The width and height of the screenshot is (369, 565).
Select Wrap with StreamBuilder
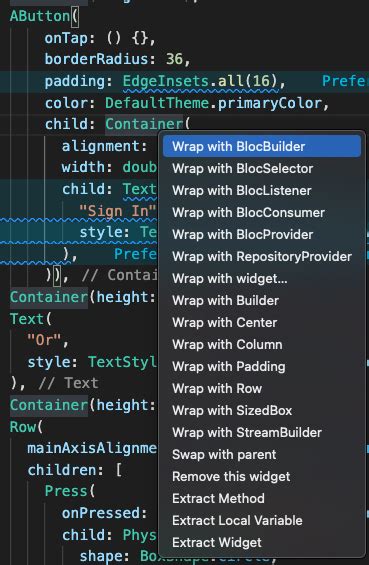pos(262,432)
